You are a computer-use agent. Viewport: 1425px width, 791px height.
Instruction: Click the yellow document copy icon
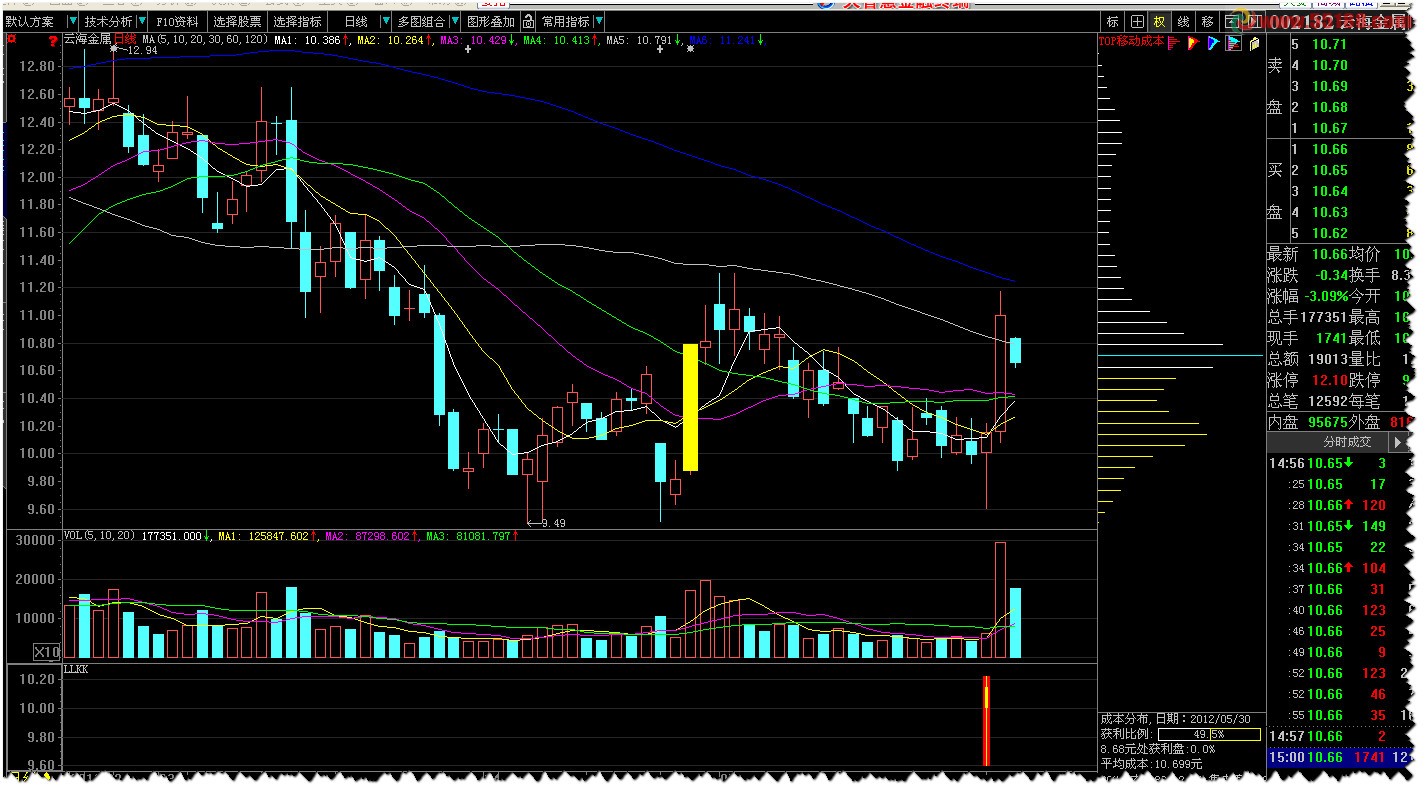[x=1254, y=43]
